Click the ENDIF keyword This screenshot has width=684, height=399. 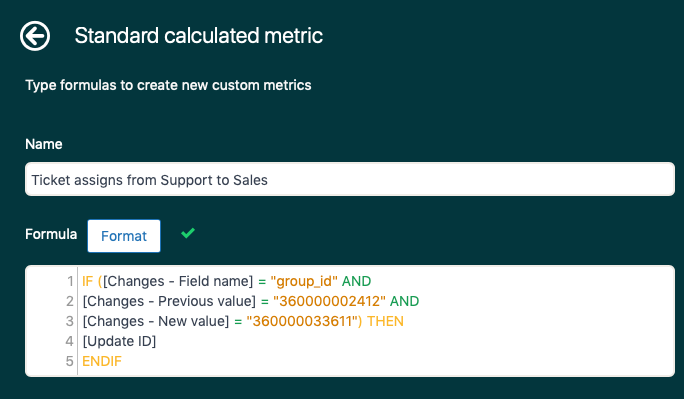[102, 361]
